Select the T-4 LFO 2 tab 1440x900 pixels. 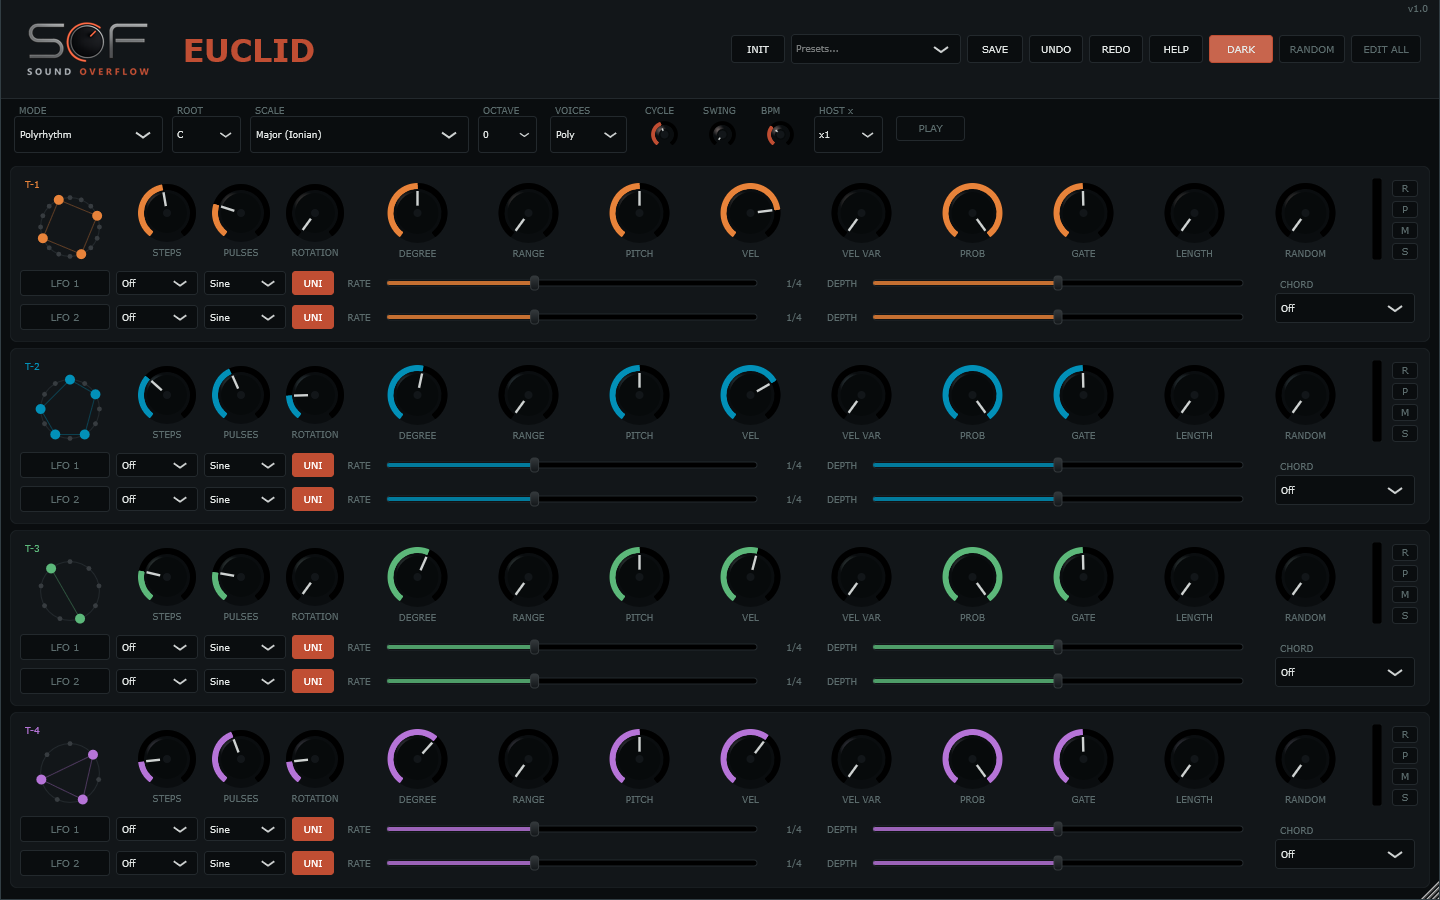pyautogui.click(x=65, y=863)
